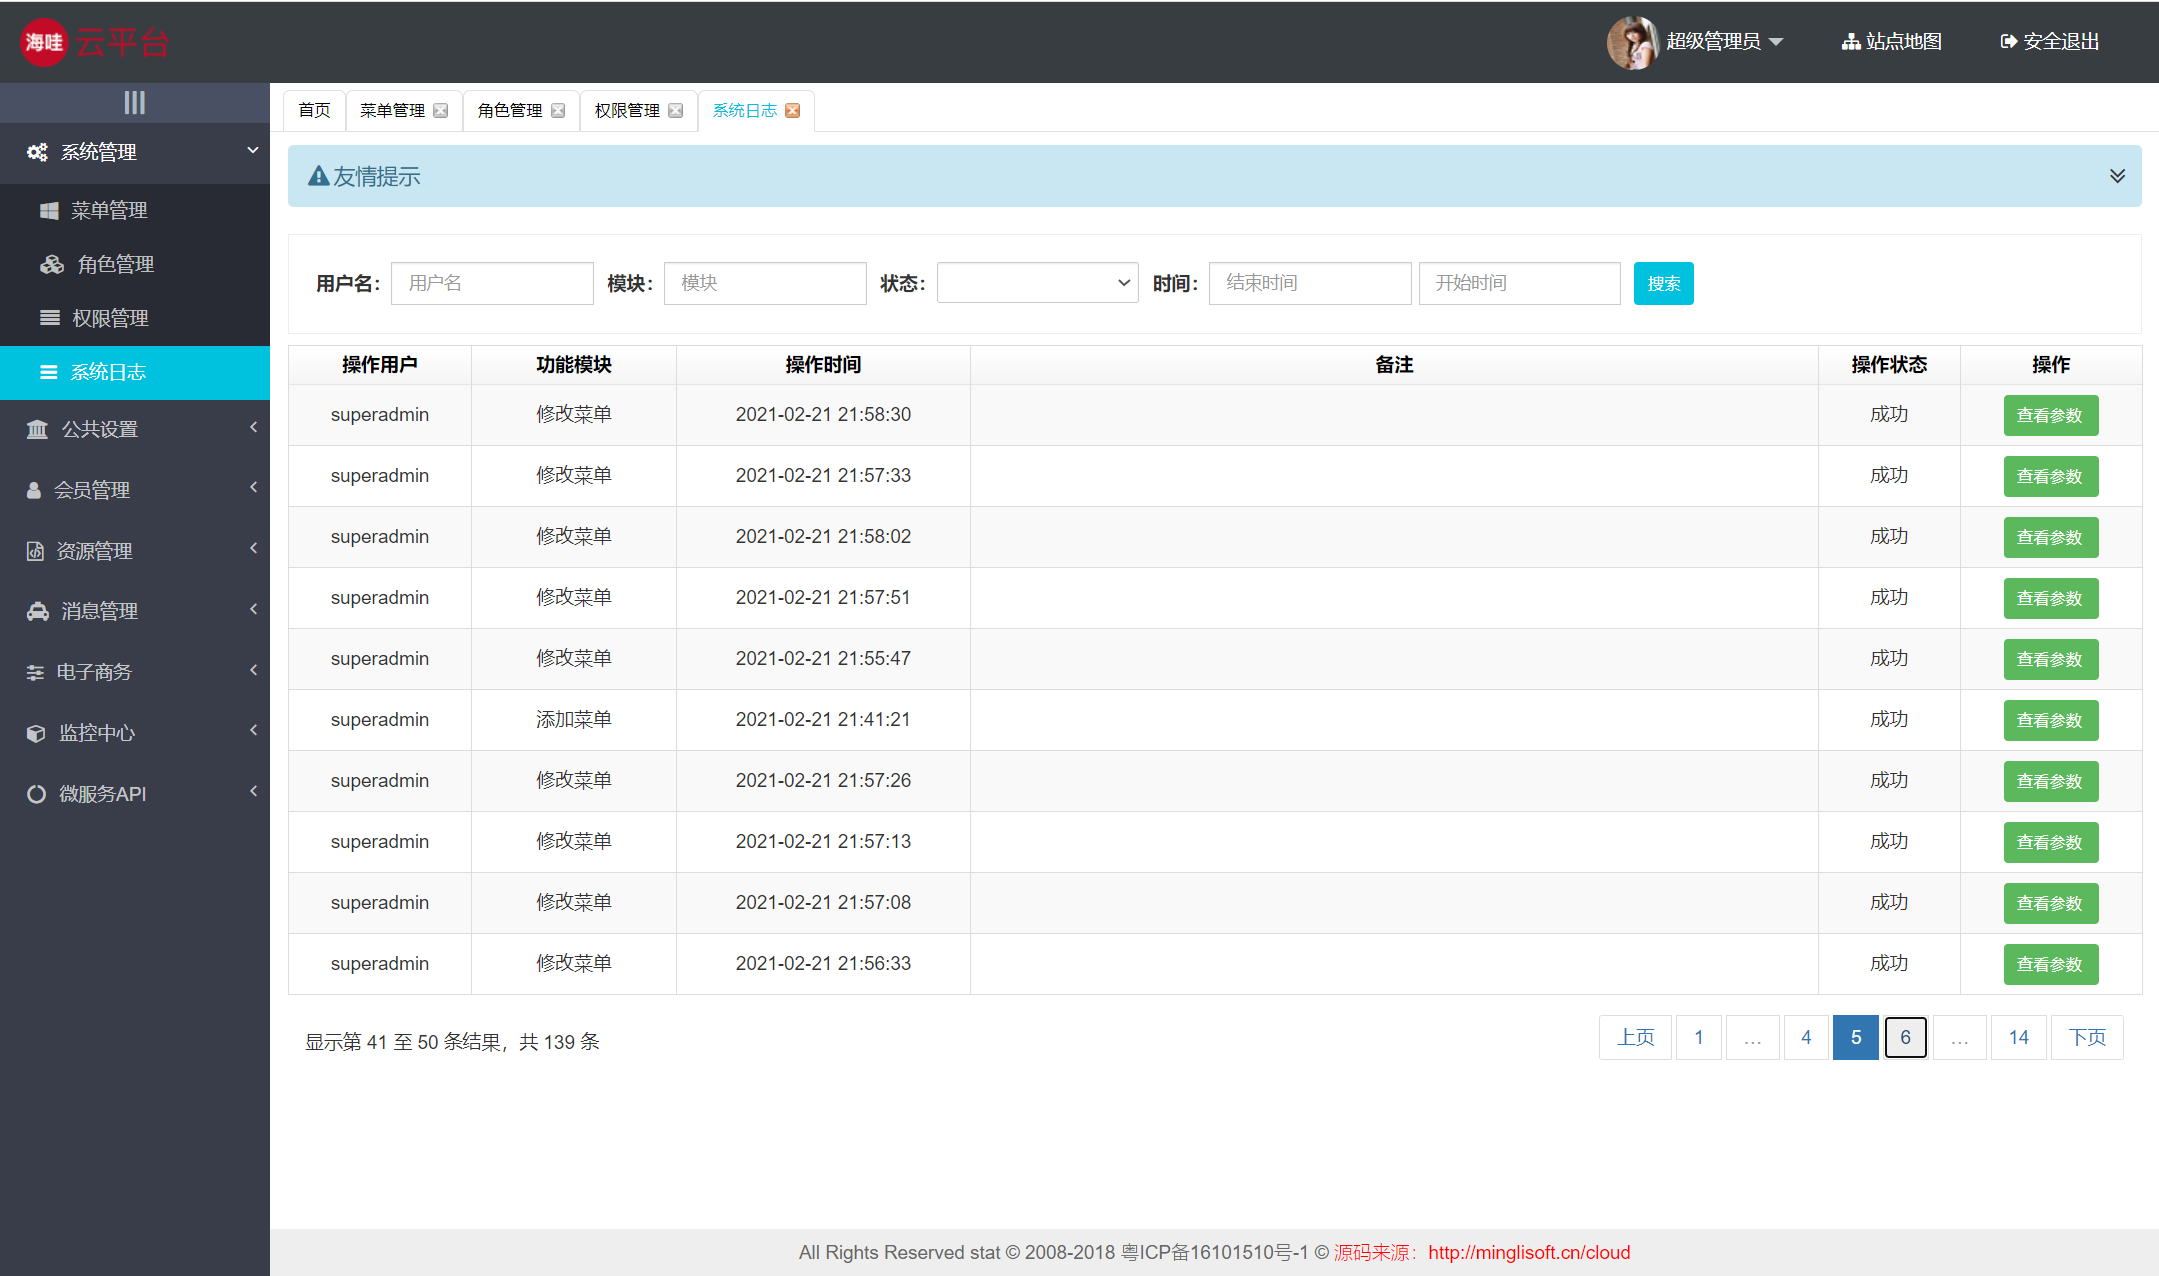Close the 角色管理 tab with its X icon
This screenshot has height=1276, width=2159.
[558, 111]
